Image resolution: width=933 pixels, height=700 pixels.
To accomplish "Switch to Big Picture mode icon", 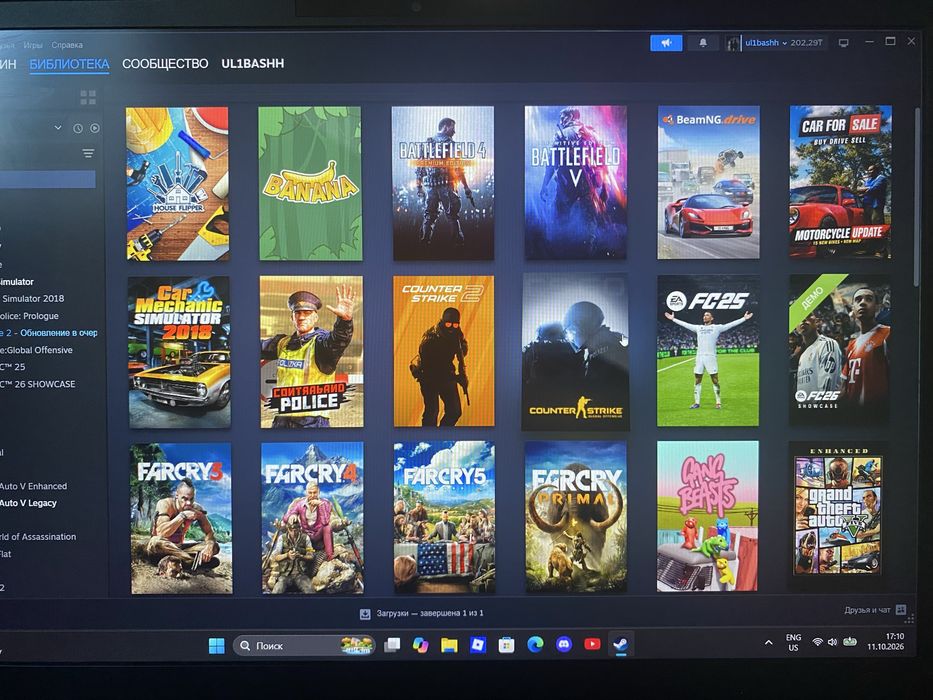I will (843, 43).
